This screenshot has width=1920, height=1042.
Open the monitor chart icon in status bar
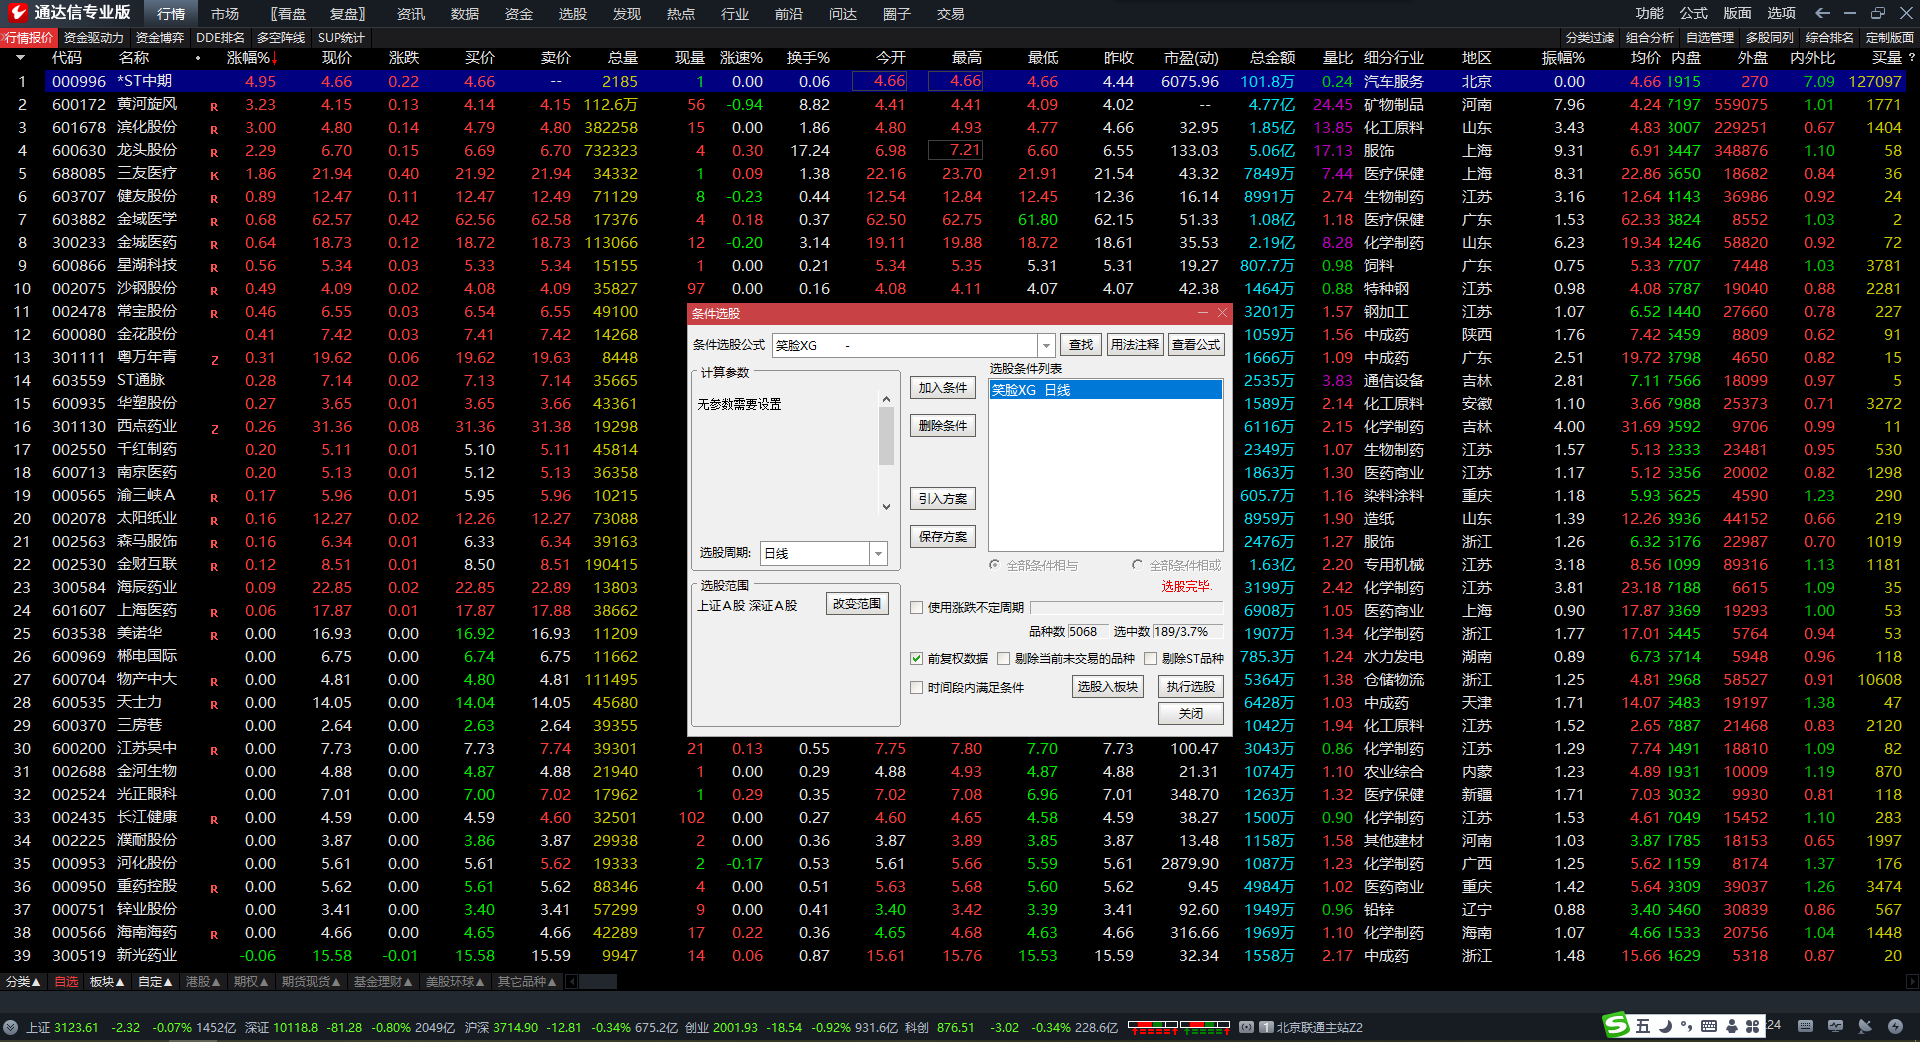coord(1835,1026)
